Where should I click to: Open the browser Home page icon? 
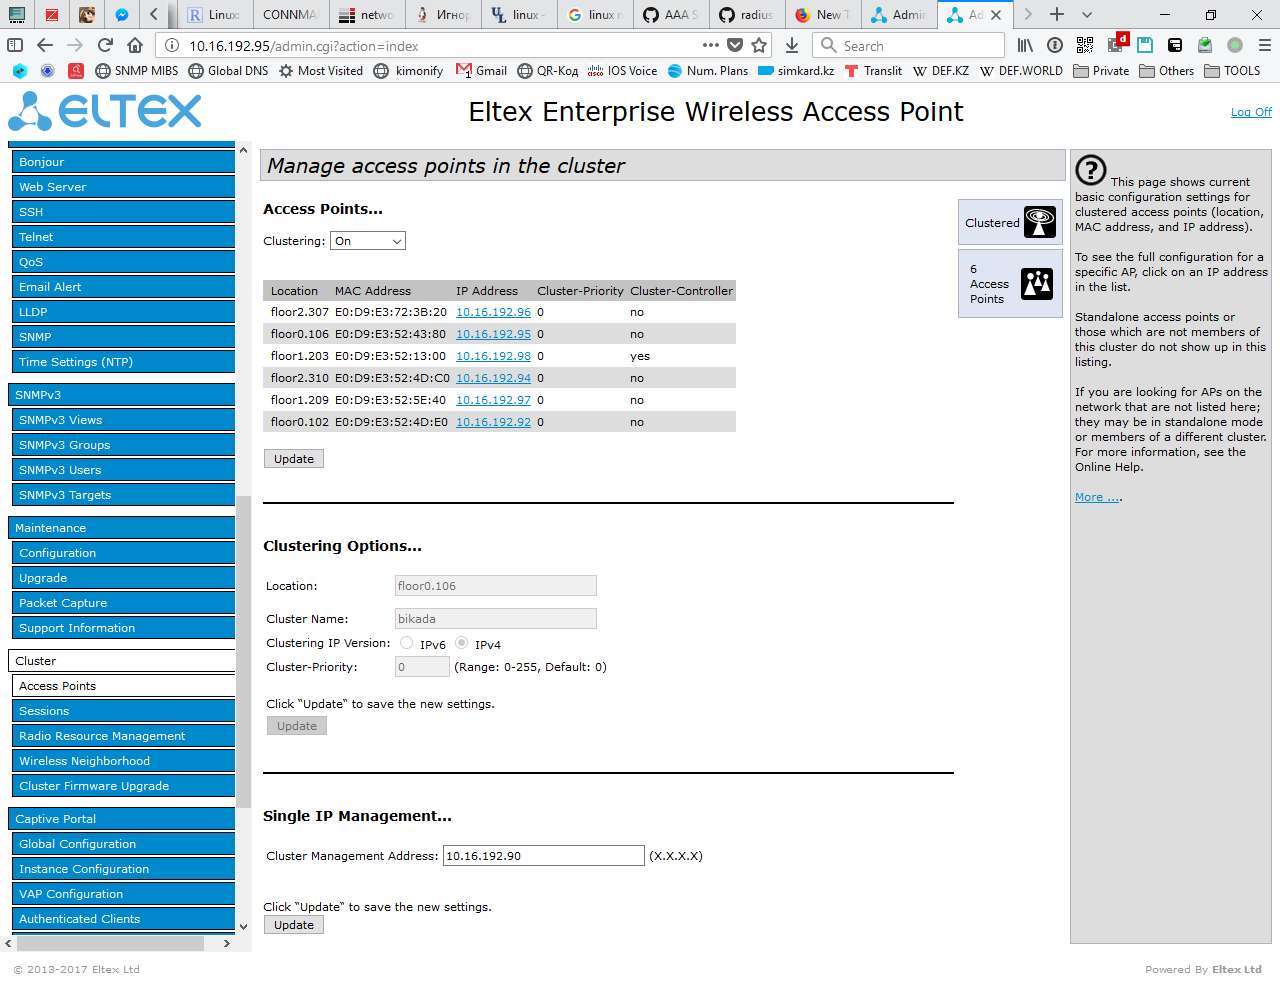[135, 45]
